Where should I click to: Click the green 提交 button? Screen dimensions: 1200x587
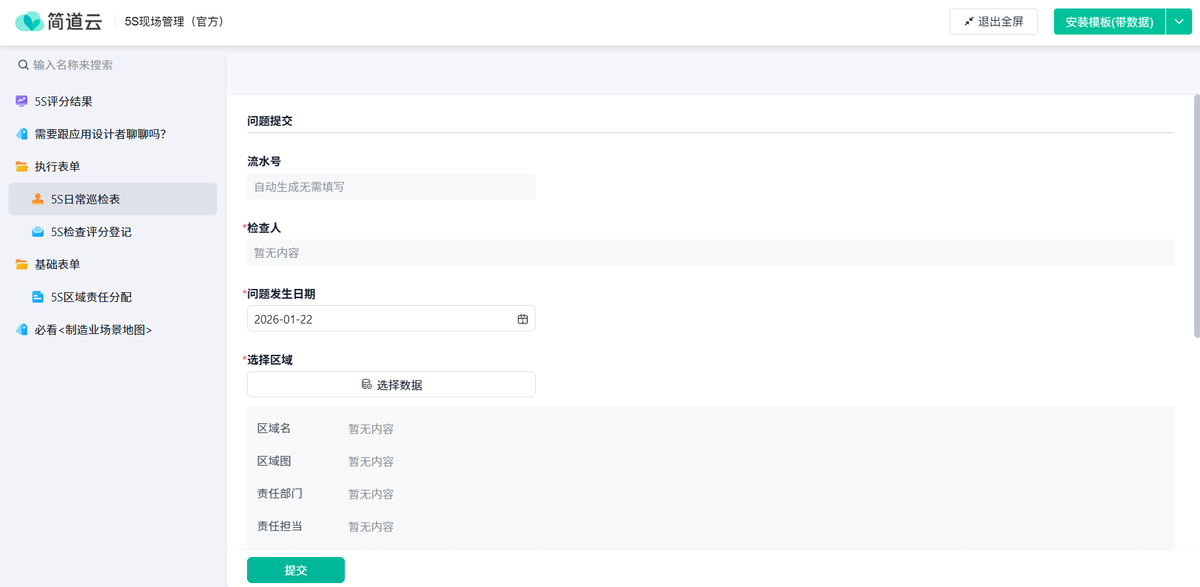click(x=296, y=570)
